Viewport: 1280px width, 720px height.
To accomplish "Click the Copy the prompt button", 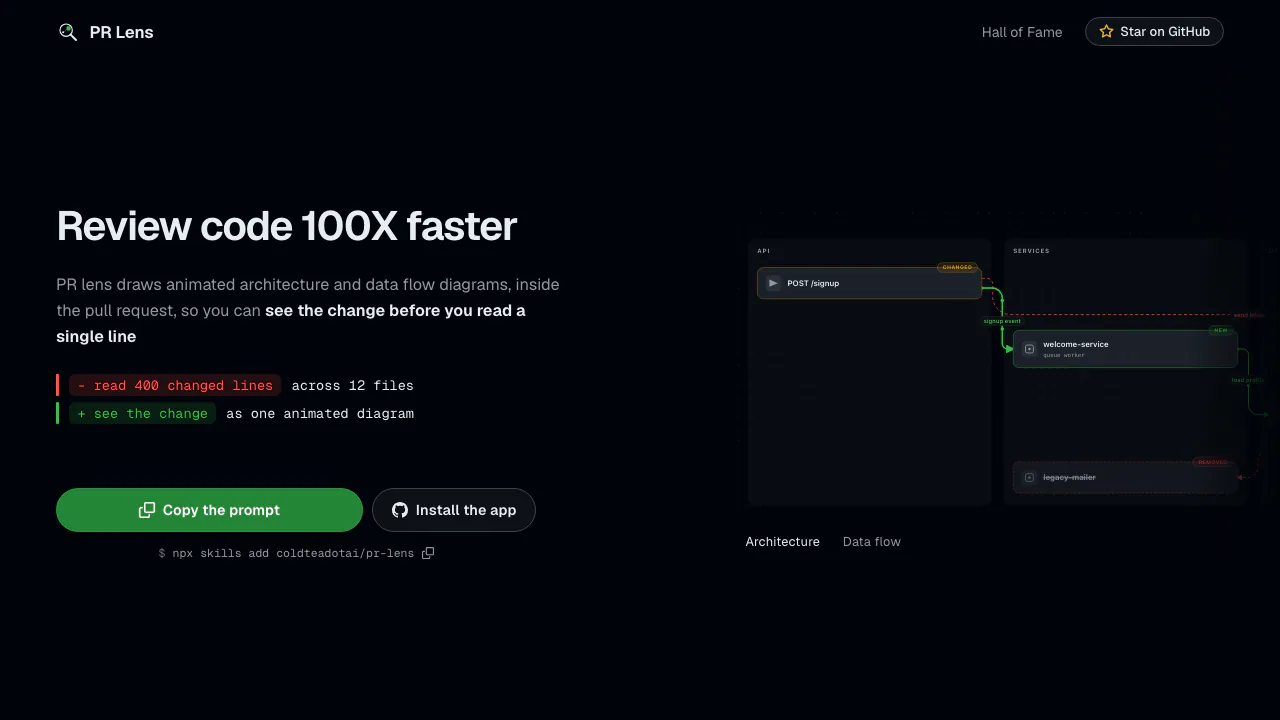I will point(209,510).
